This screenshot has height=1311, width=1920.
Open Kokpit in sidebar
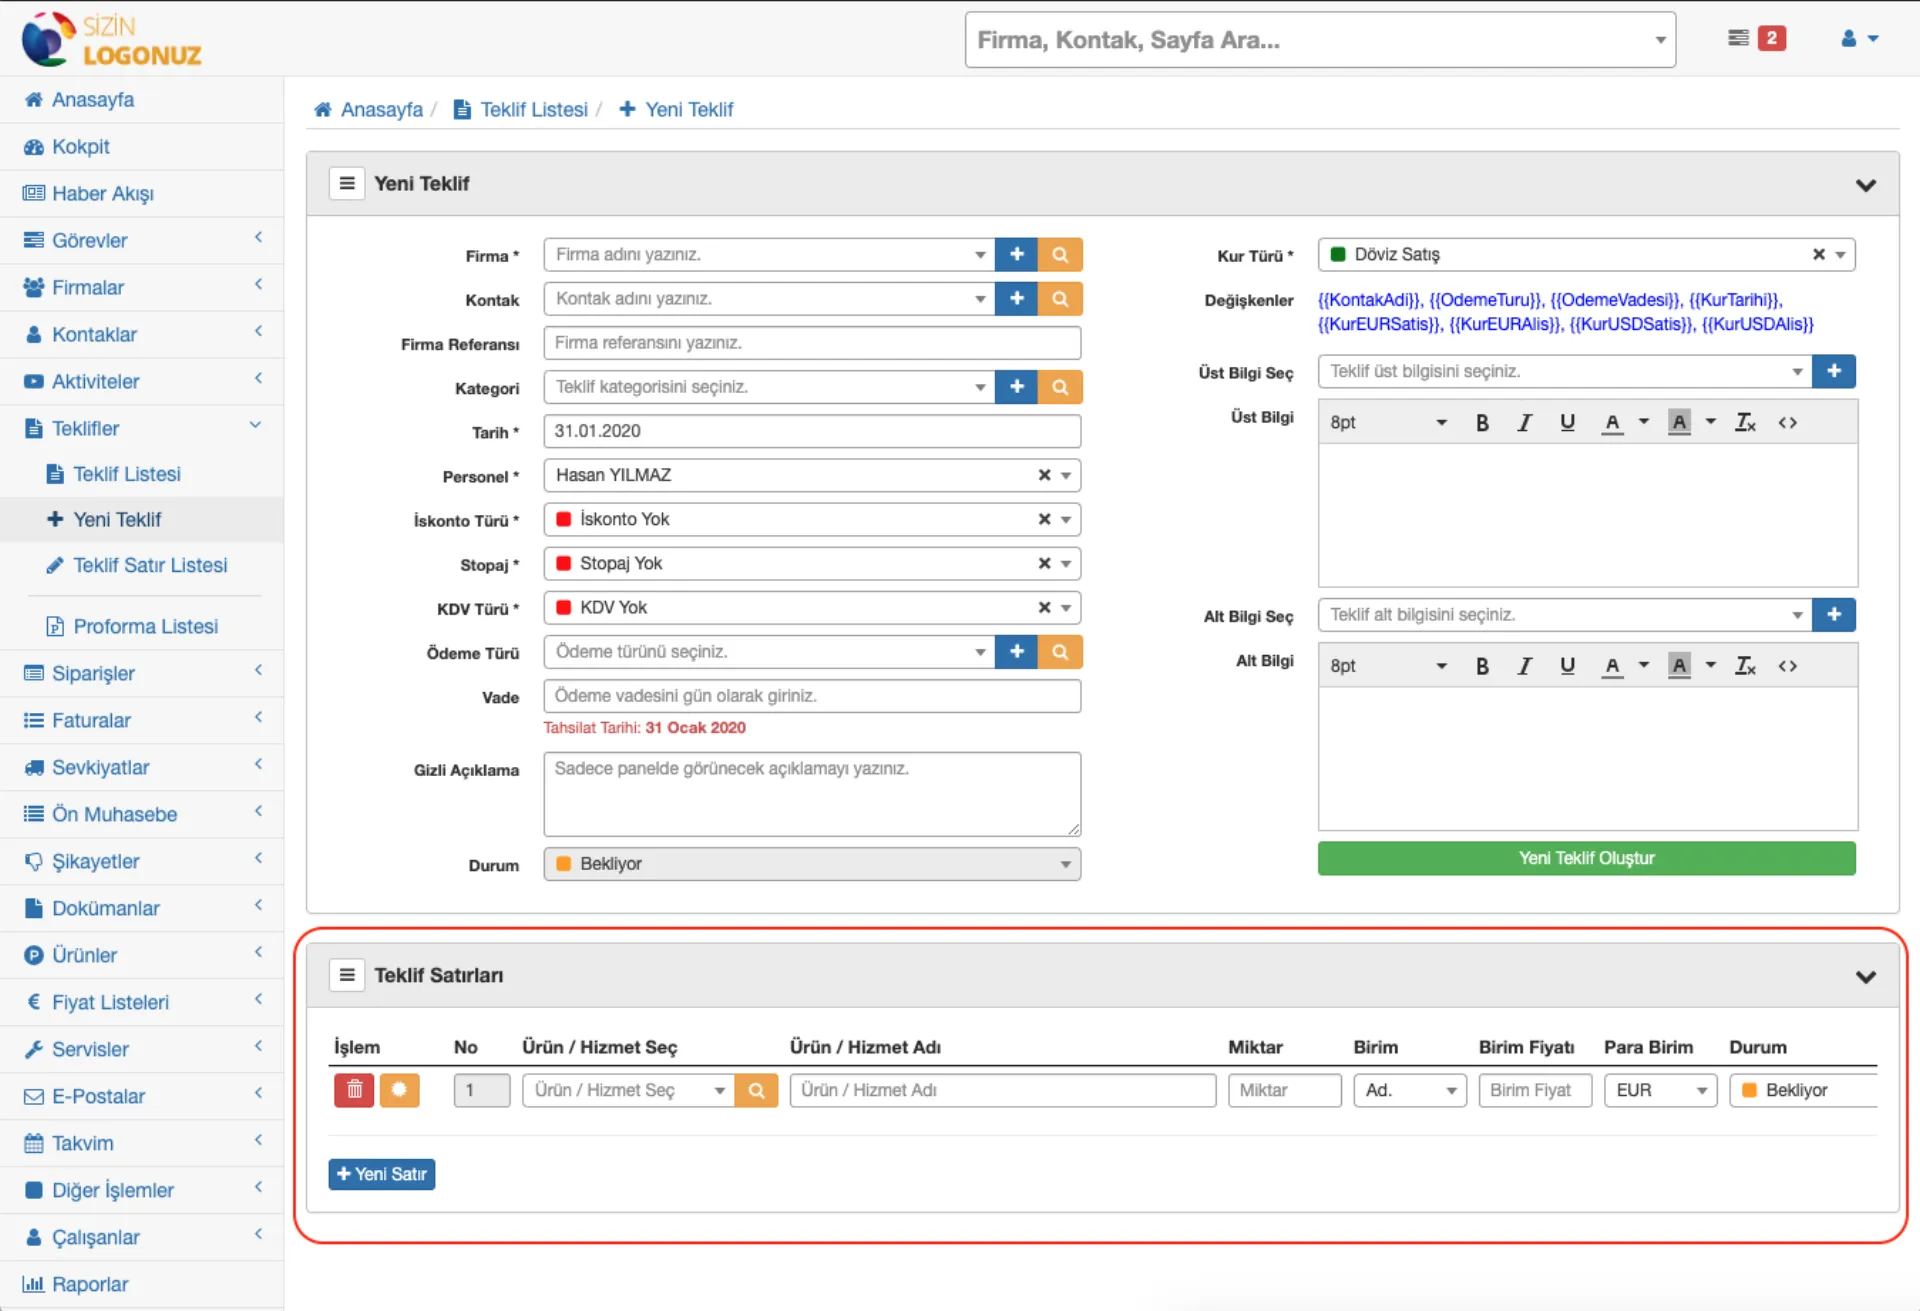click(142, 147)
